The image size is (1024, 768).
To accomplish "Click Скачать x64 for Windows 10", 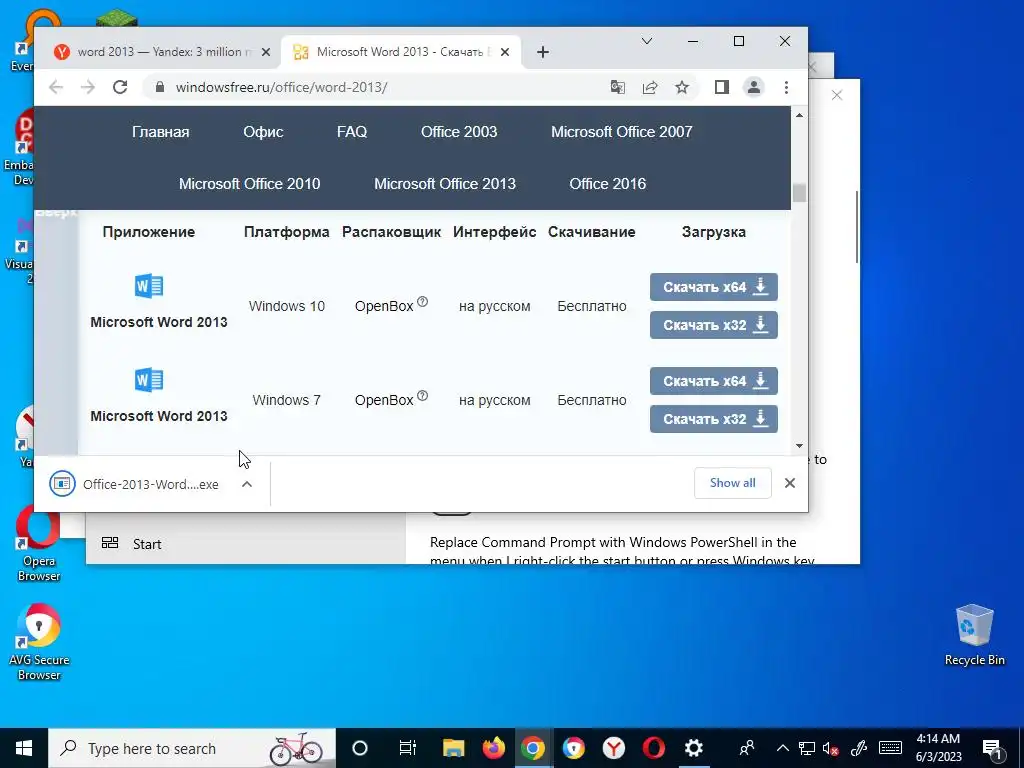I will click(714, 287).
